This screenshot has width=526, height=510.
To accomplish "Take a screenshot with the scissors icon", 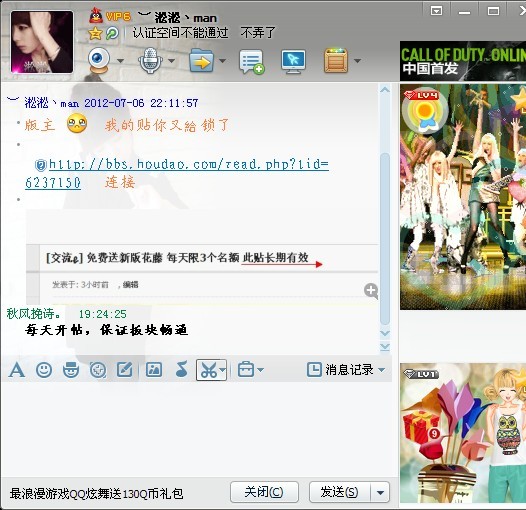I will coord(209,370).
